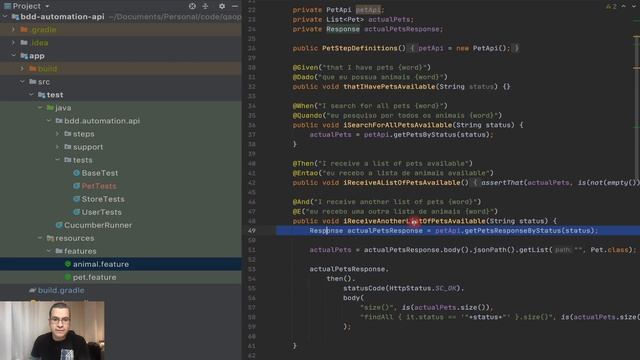This screenshot has width=640, height=360.
Task: Click the editor warnings count indicator
Action: pos(611,7)
